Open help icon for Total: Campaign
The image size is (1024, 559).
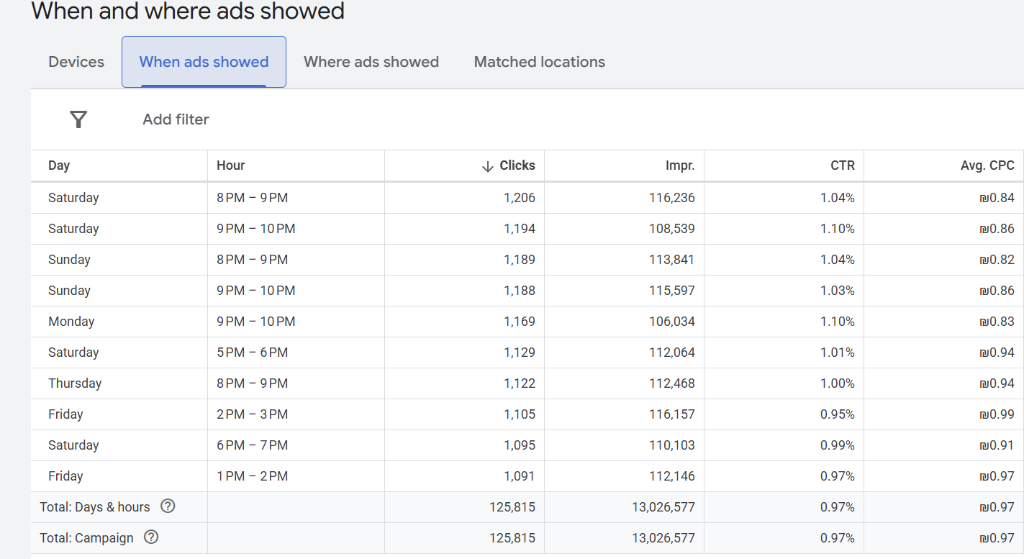pyautogui.click(x=151, y=537)
